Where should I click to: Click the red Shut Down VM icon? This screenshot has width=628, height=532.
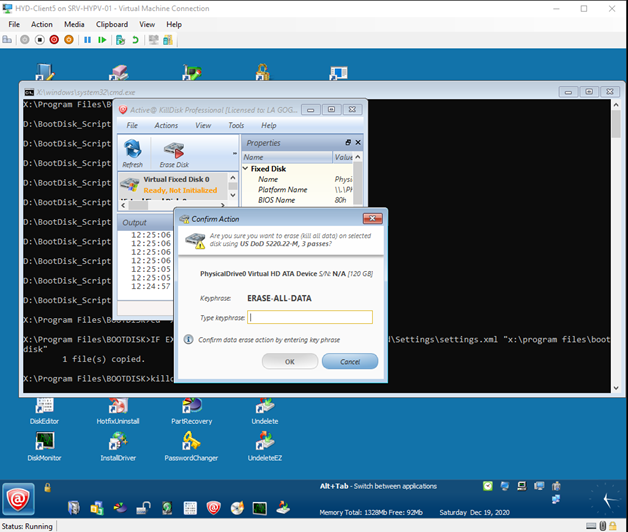click(54, 40)
